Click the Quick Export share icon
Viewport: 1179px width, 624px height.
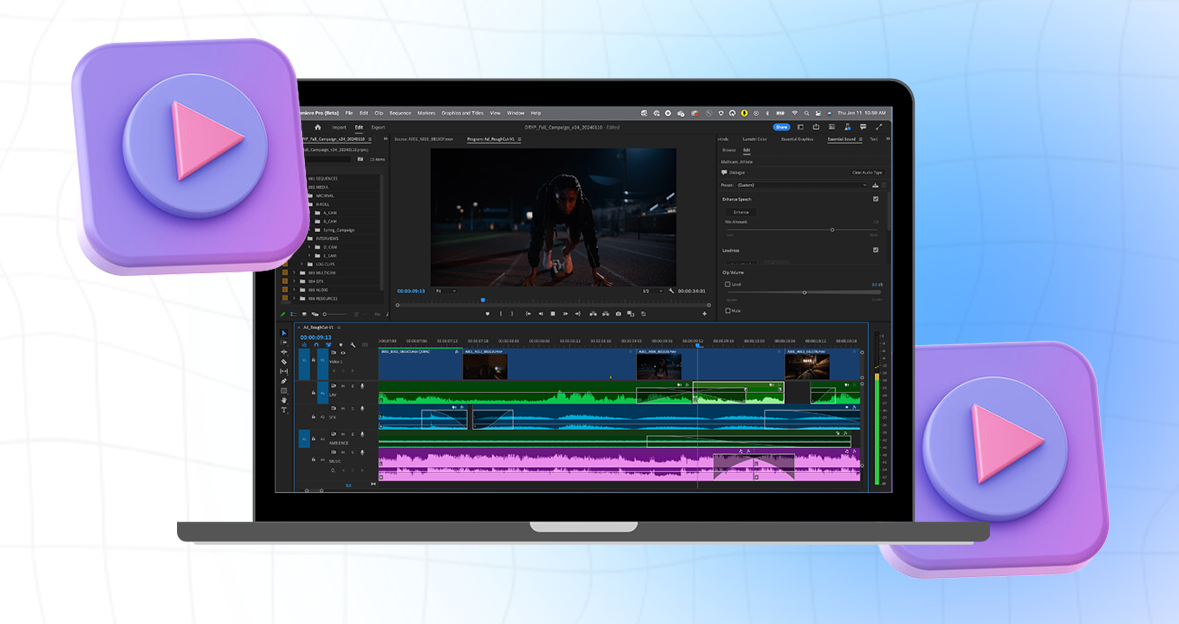[817, 127]
